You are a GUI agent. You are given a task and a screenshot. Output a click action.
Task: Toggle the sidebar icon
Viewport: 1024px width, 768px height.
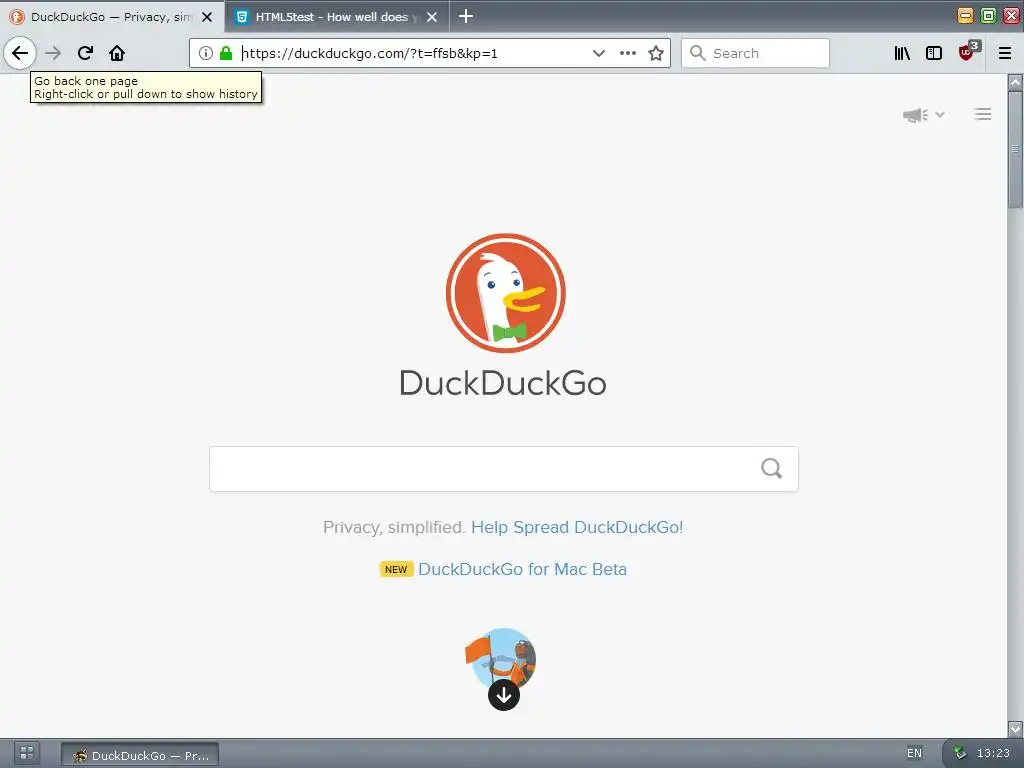click(x=934, y=53)
